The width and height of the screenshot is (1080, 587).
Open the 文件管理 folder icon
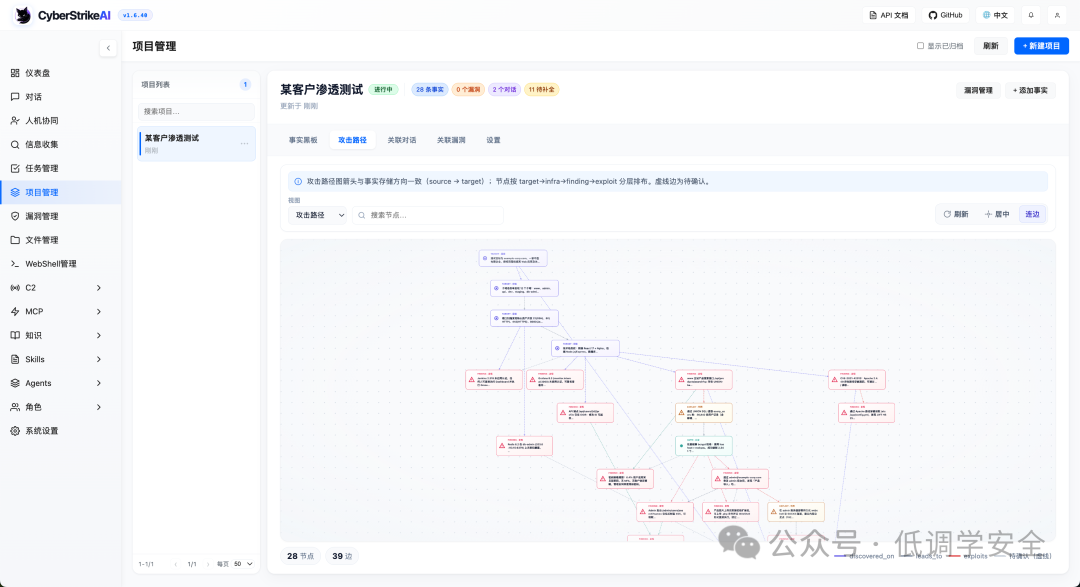pos(15,240)
